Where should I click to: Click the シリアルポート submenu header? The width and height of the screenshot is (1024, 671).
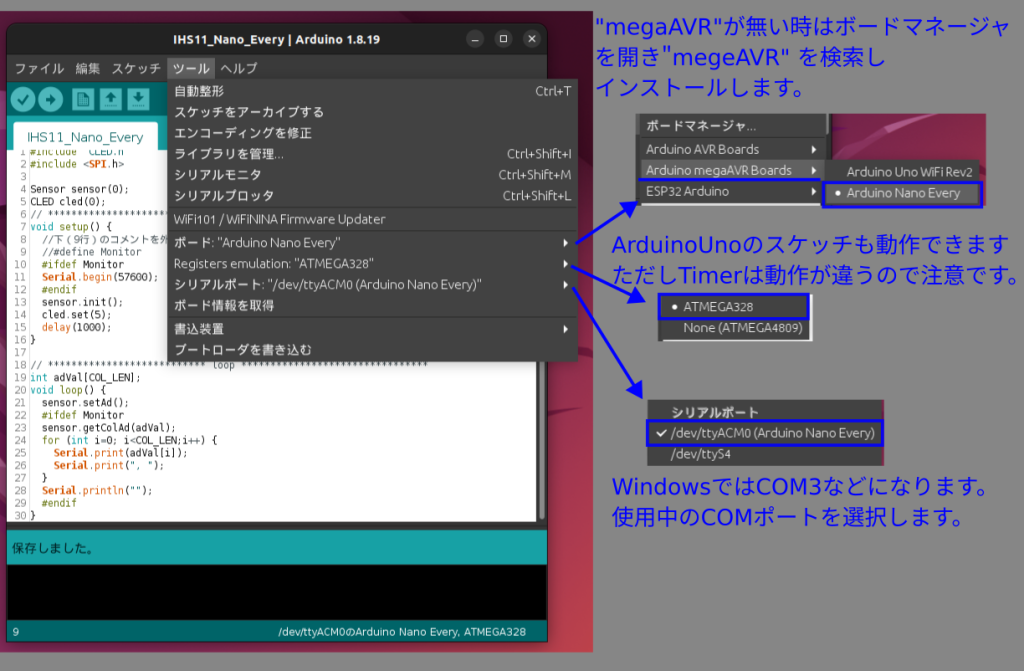714,412
